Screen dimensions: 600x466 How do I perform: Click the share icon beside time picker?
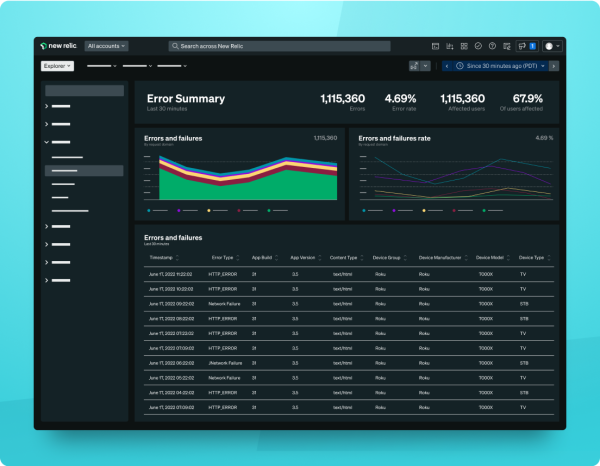(414, 65)
